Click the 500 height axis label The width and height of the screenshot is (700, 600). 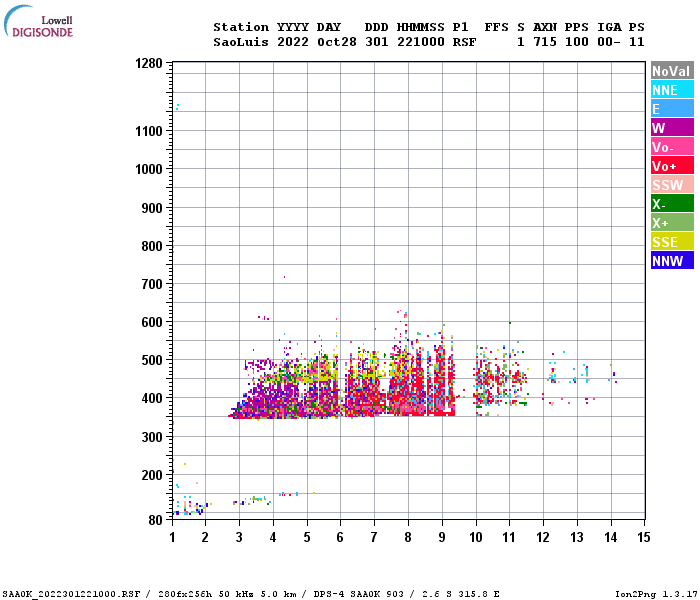coord(152,360)
